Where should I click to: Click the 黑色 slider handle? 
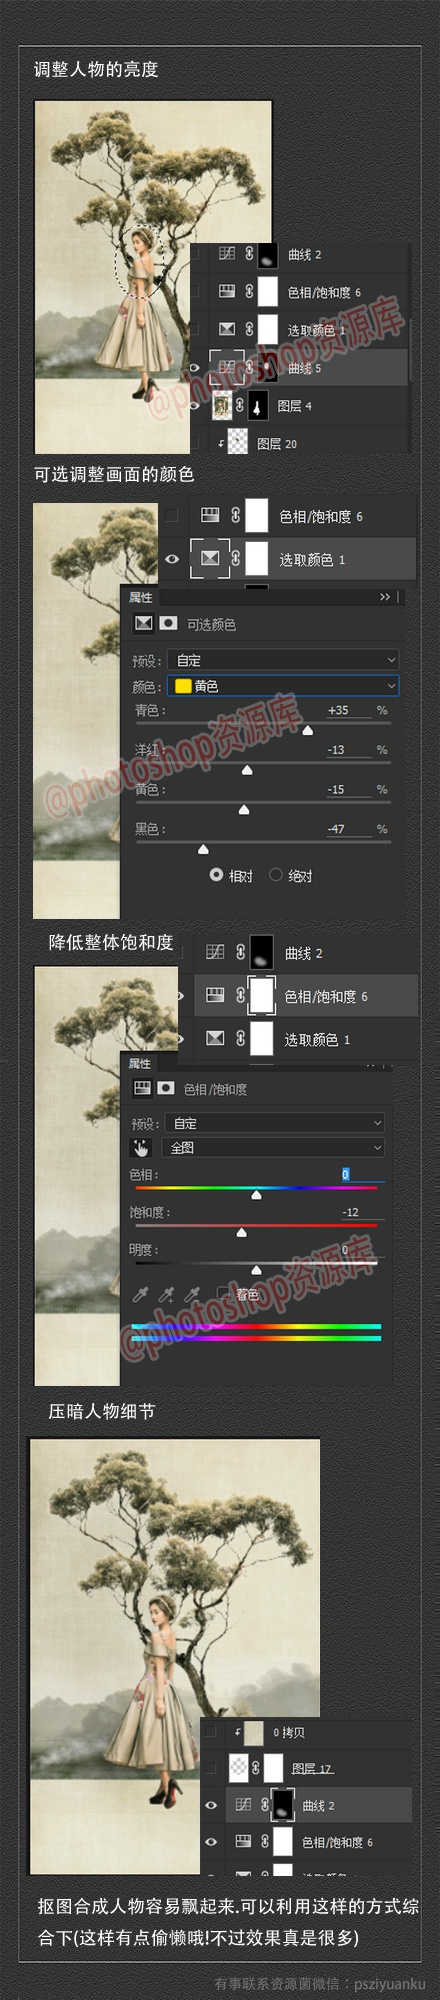click(203, 849)
